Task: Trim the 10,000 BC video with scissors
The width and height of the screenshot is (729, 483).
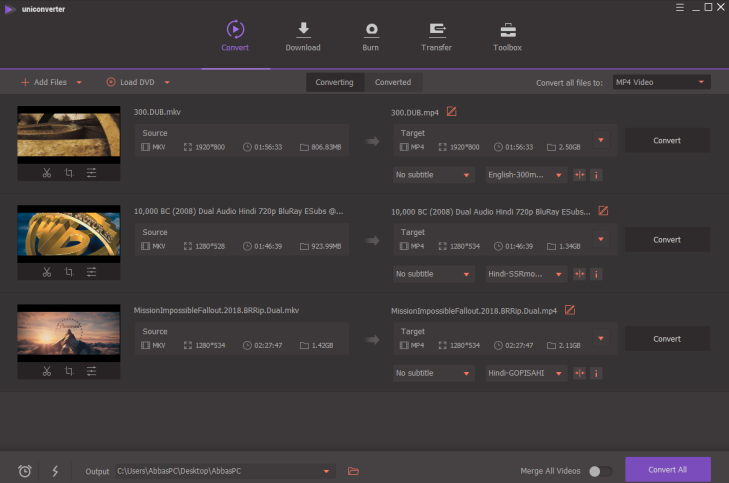Action: (46, 272)
